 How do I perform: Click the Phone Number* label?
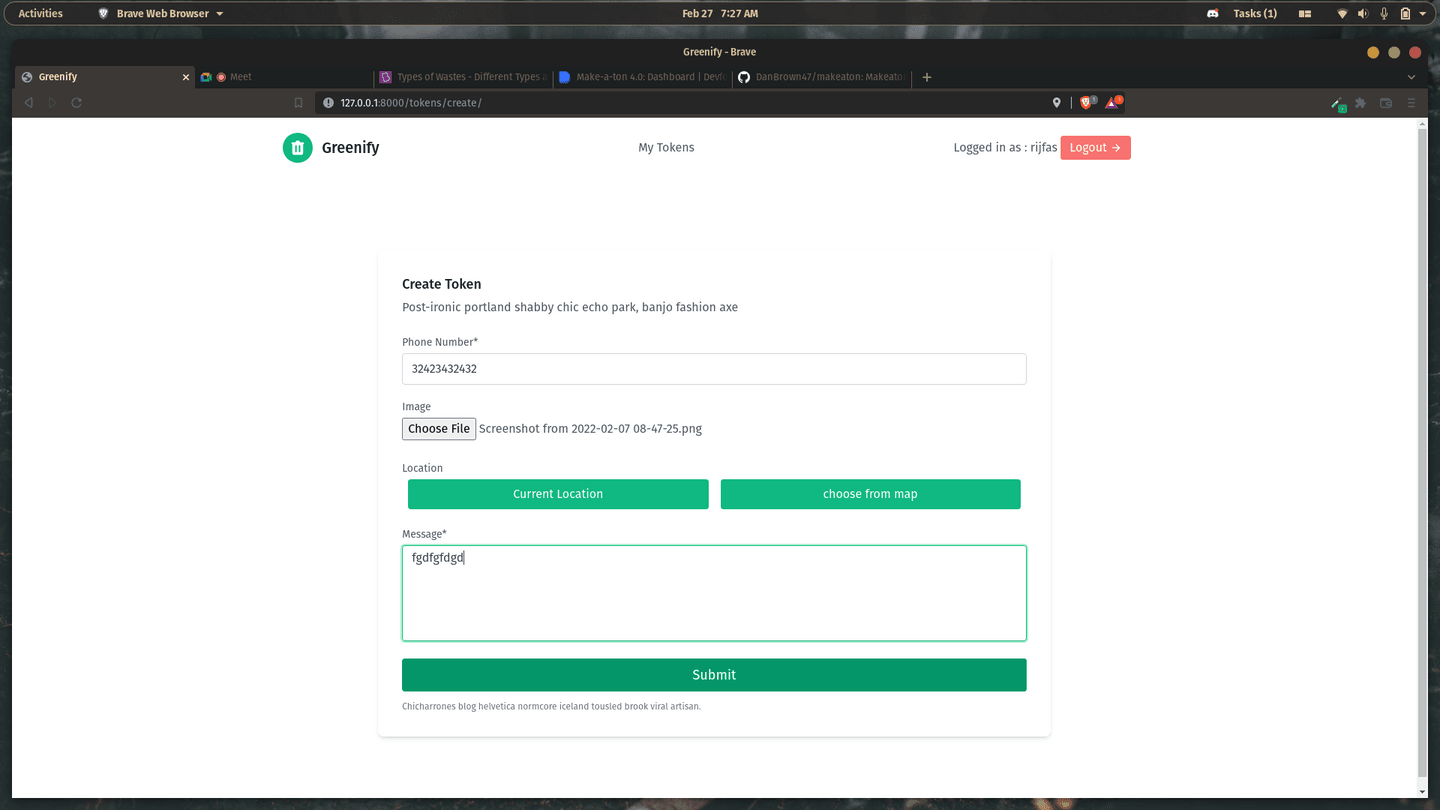[440, 342]
